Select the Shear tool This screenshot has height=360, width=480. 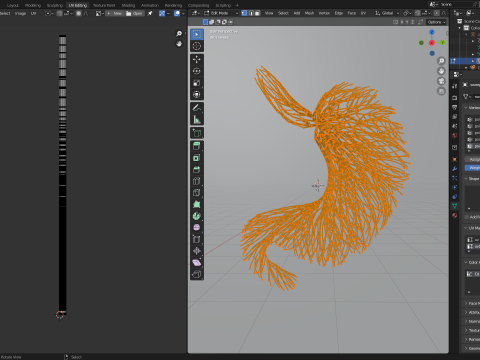[x=197, y=262]
